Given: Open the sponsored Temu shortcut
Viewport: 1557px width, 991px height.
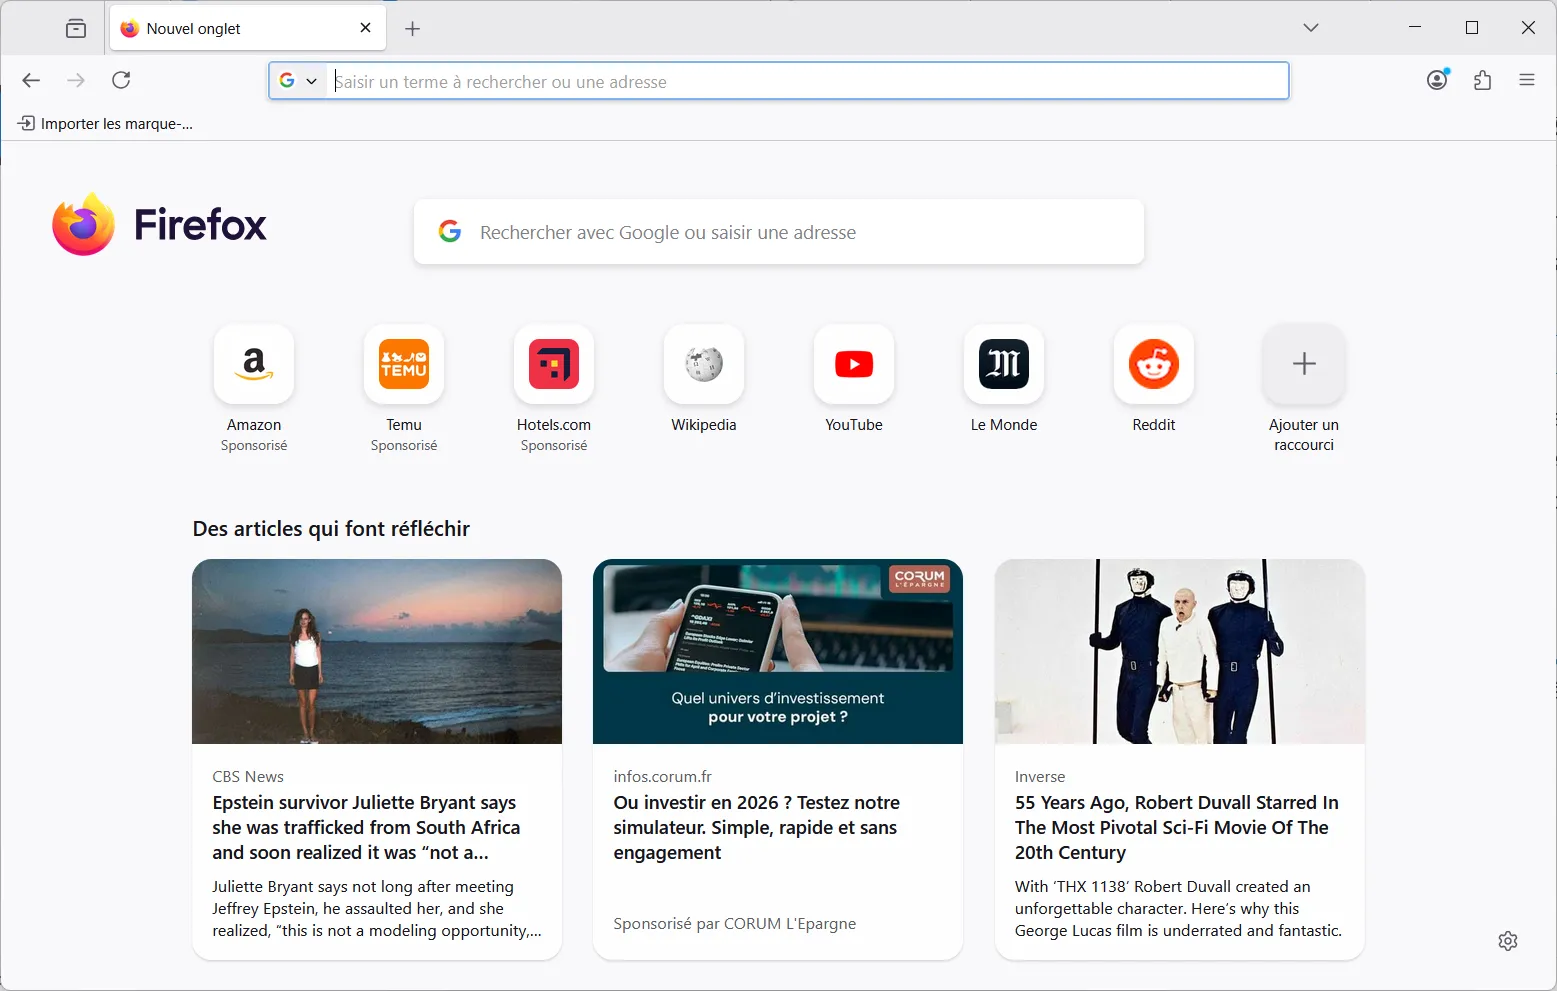Looking at the screenshot, I should point(403,364).
